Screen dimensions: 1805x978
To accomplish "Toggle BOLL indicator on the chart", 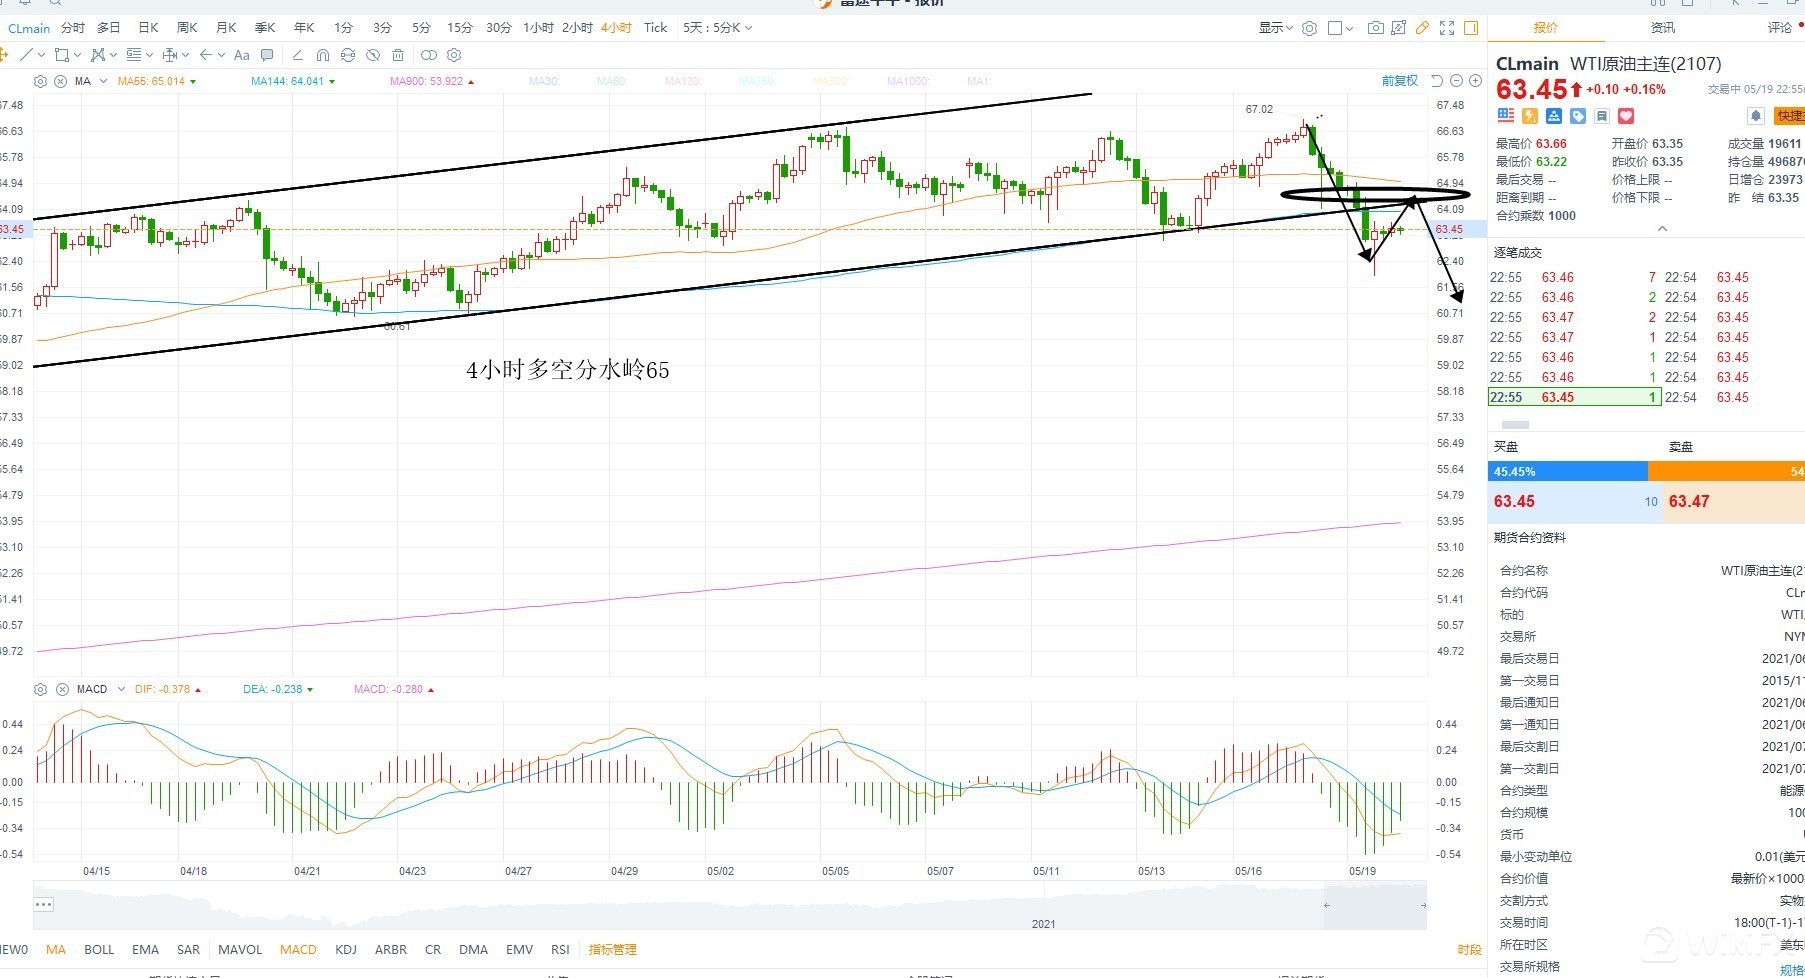I will 99,949.
